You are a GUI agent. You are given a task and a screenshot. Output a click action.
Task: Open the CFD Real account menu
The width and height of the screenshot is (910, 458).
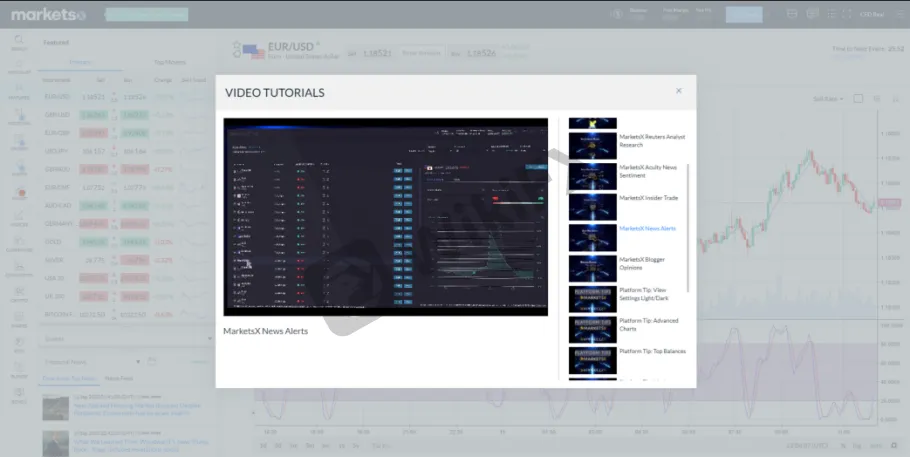[x=872, y=15]
